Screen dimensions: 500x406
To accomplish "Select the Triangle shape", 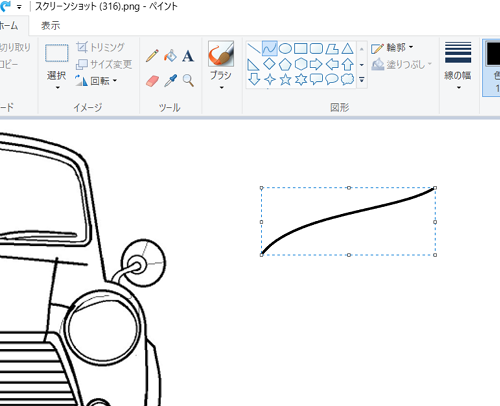I will 348,49.
